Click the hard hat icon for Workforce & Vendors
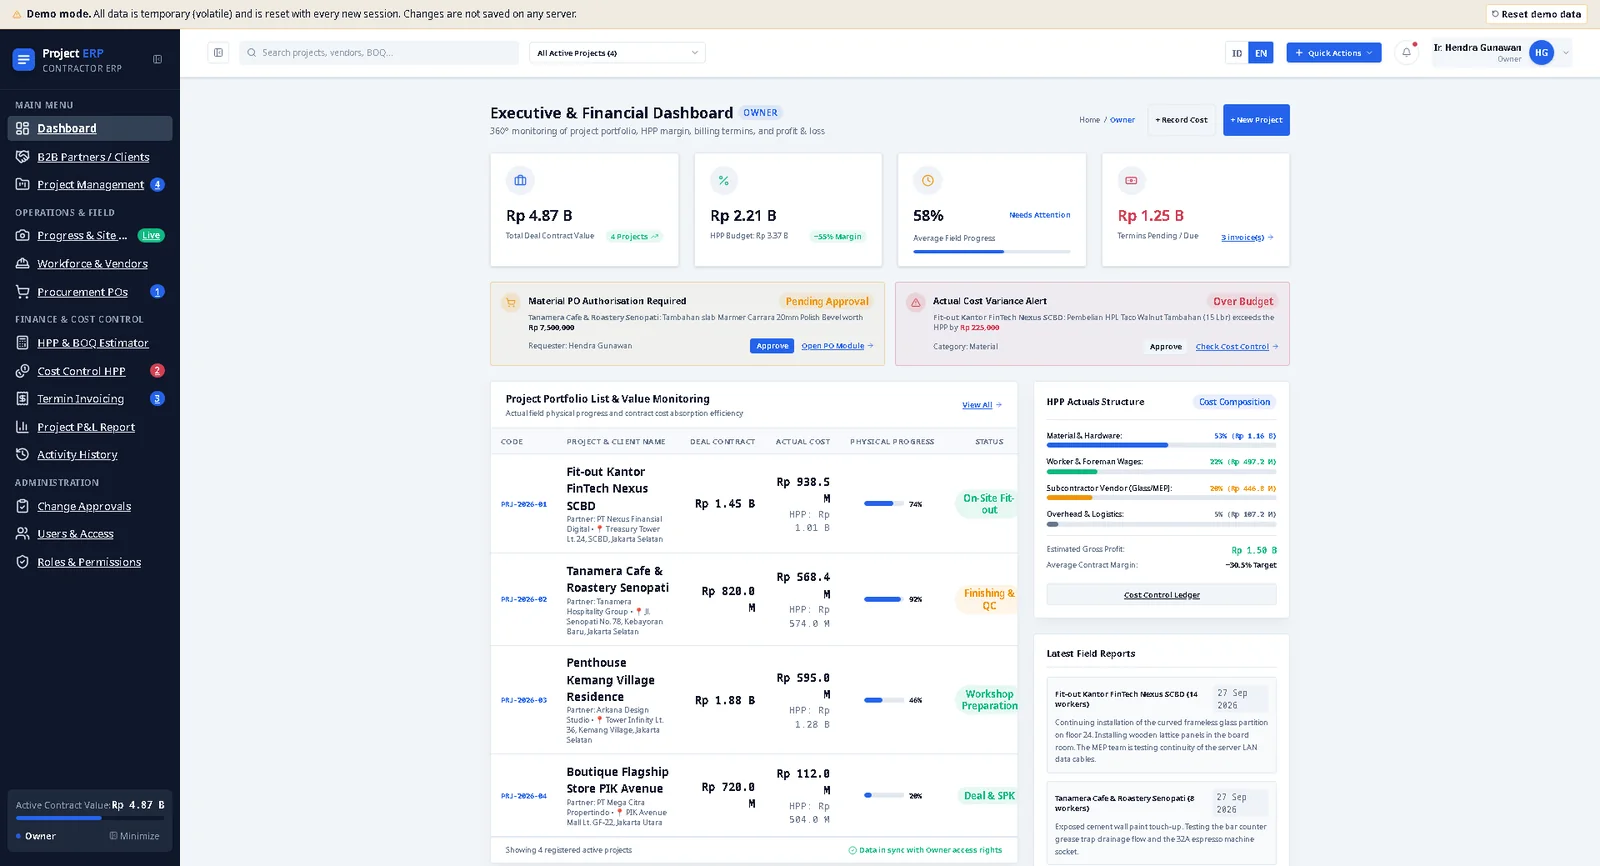The image size is (1600, 866). click(22, 264)
